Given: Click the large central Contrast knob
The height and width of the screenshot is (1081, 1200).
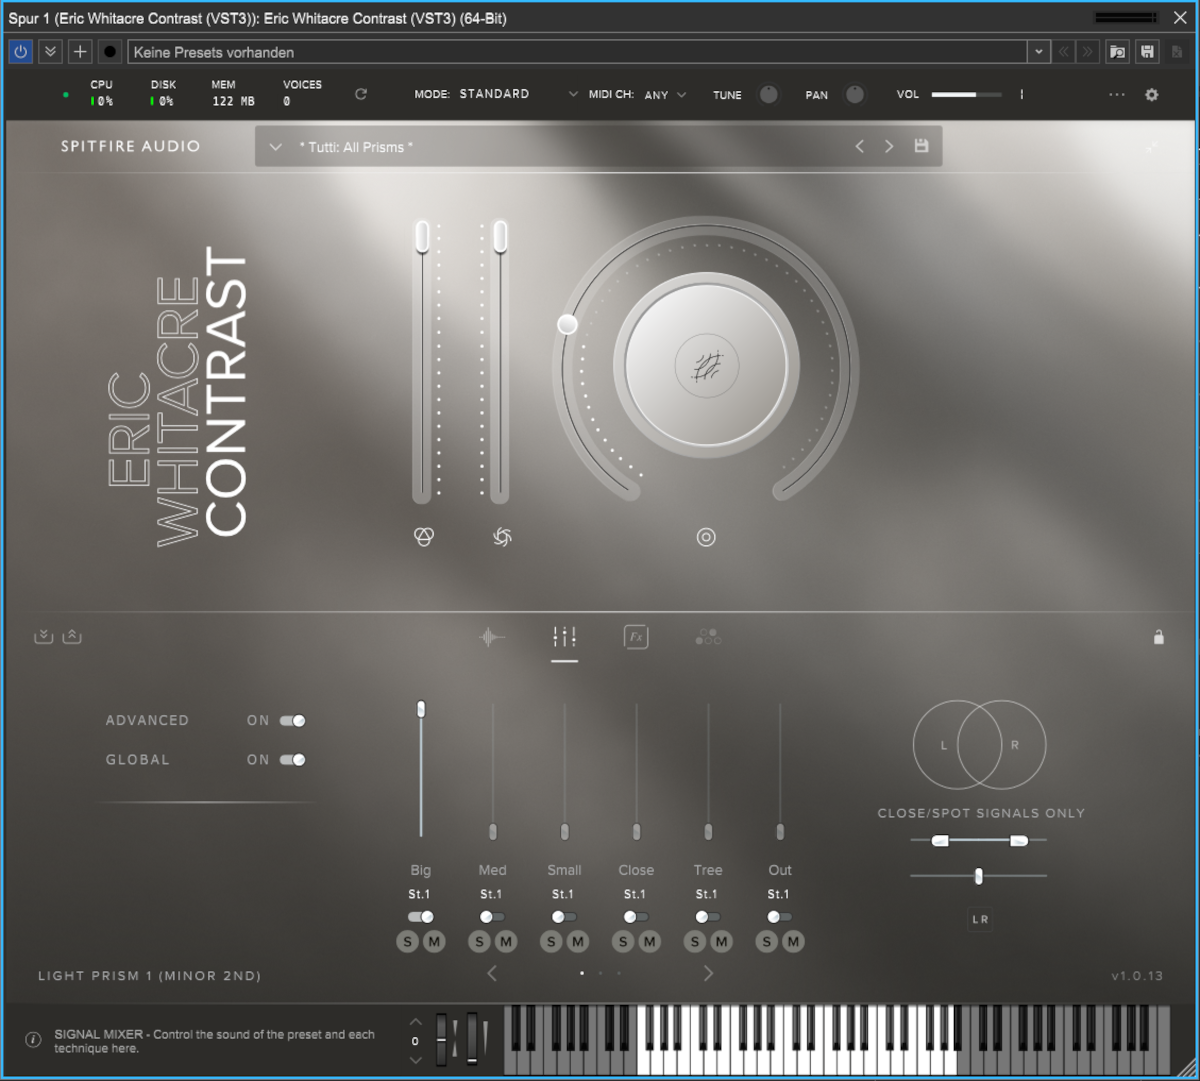Looking at the screenshot, I should coord(706,367).
